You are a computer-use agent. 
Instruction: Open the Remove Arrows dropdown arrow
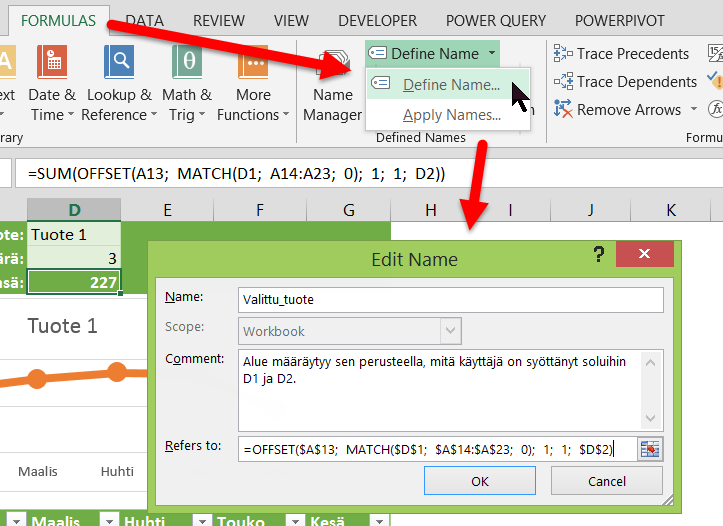point(691,110)
